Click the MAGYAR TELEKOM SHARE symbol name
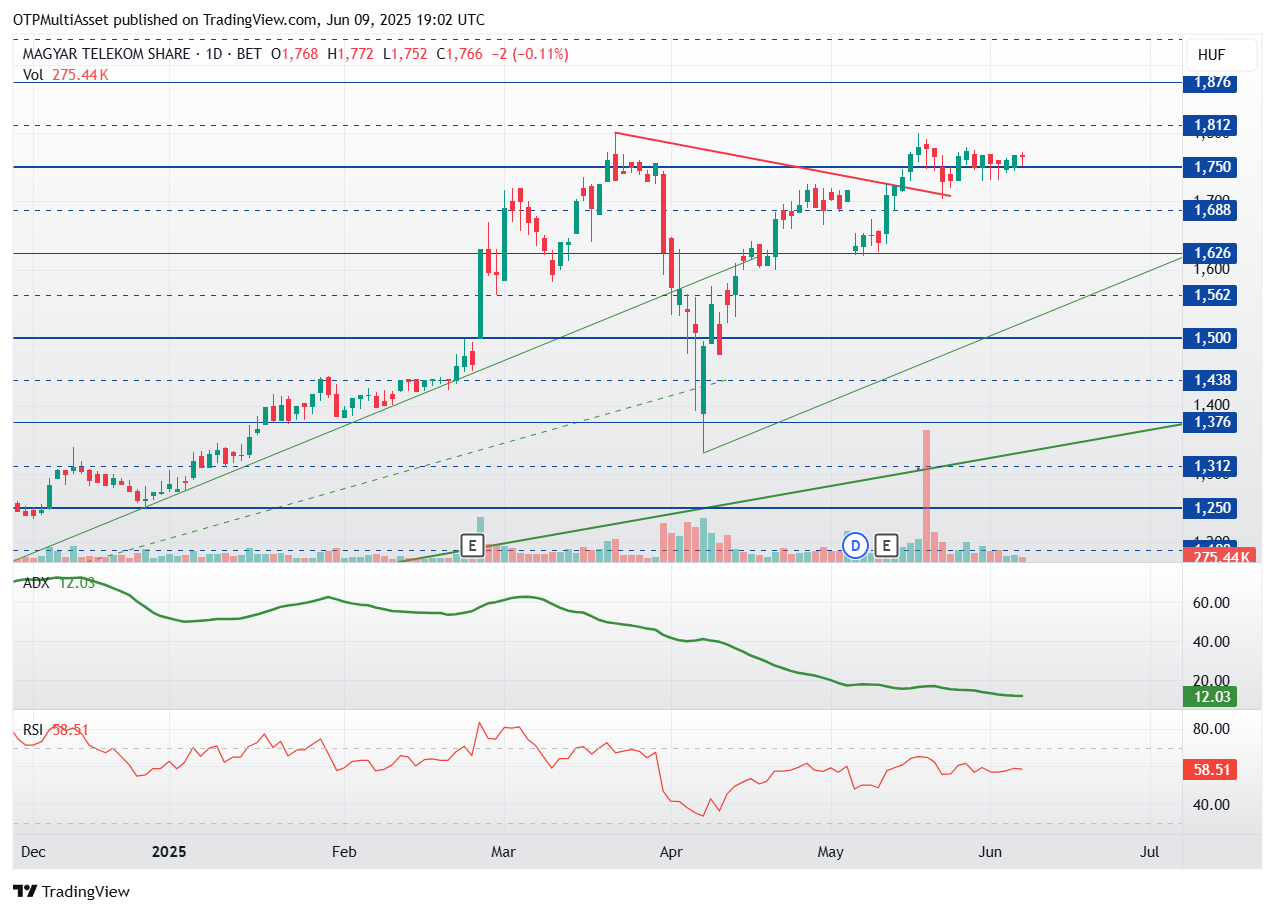 [x=107, y=54]
